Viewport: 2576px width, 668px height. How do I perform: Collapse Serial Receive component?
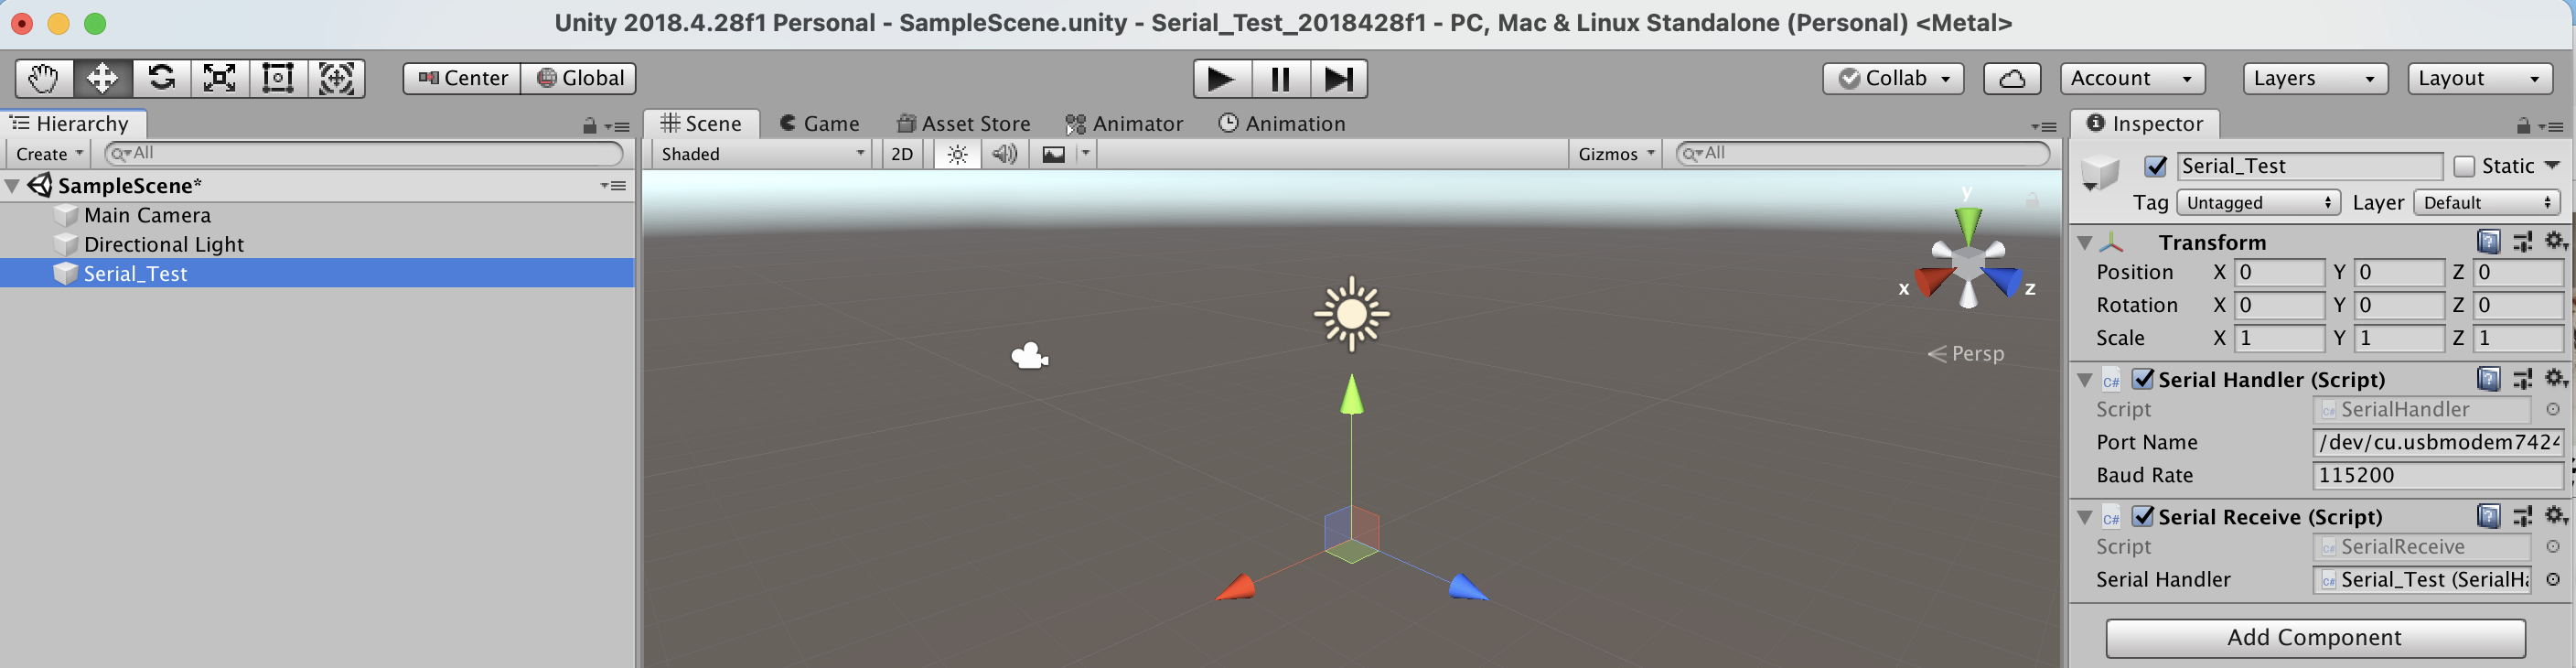click(2085, 517)
